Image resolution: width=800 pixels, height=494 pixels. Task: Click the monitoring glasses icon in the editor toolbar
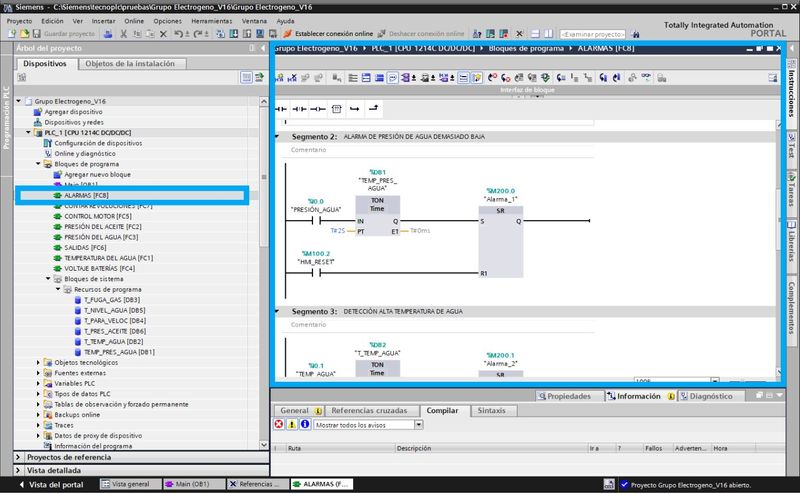[646, 77]
